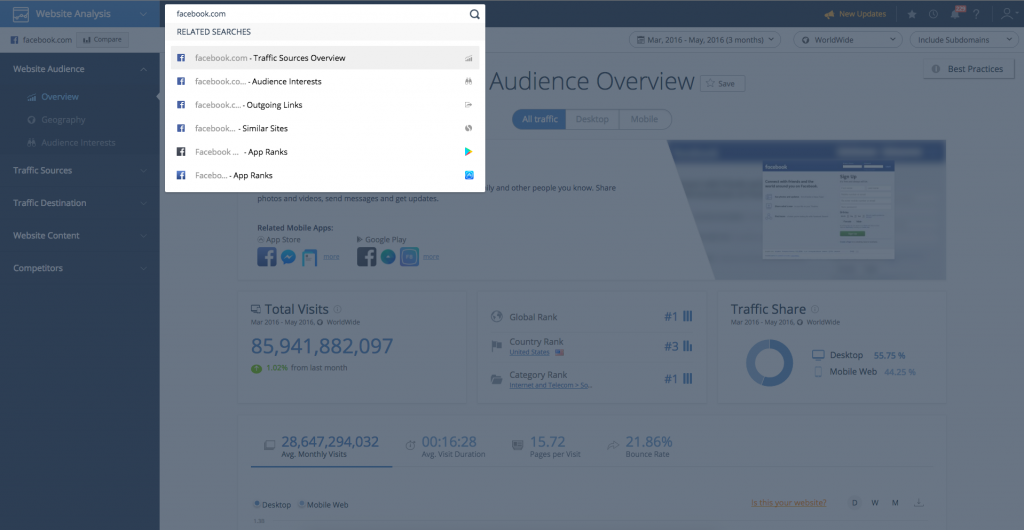The width and height of the screenshot is (1024, 530).
Task: Toggle the Mobile Web chart series
Action: [323, 505]
